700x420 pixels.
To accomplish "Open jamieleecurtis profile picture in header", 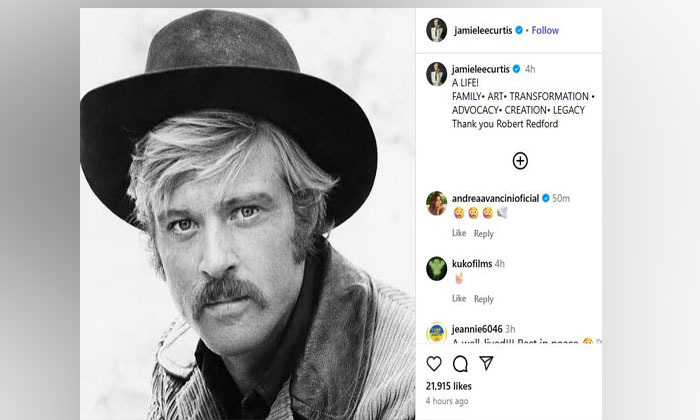I will click(x=436, y=30).
